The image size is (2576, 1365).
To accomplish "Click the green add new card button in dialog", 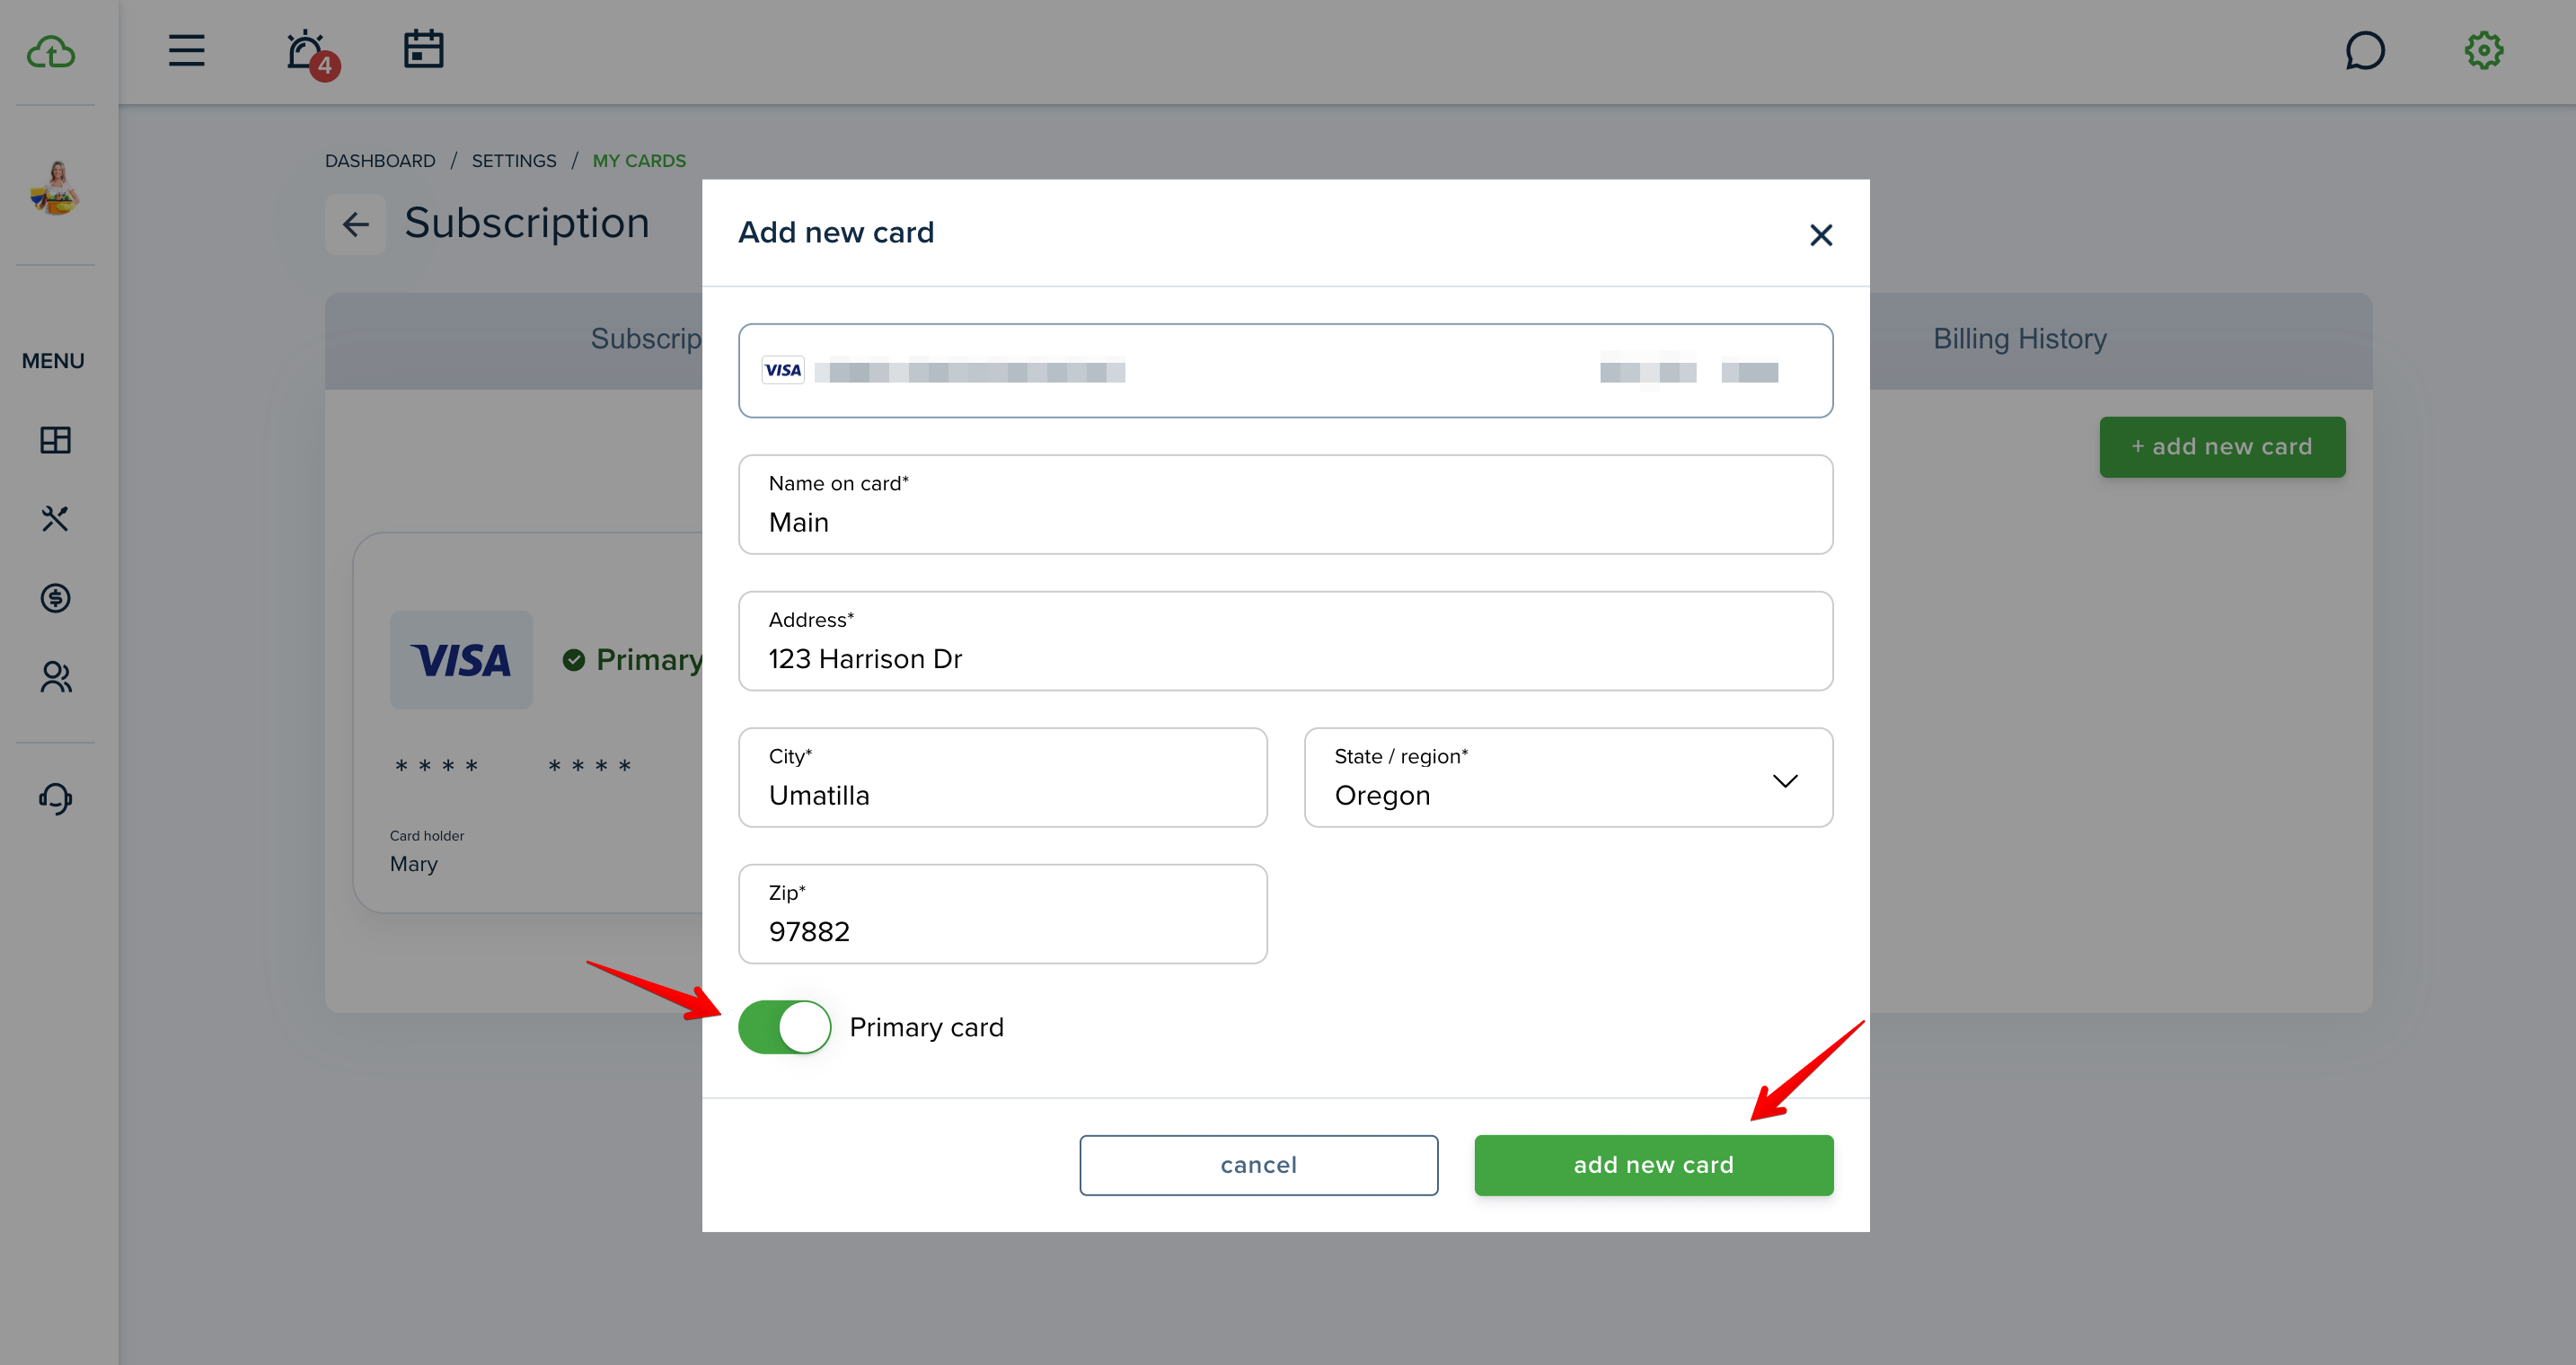I will [x=1654, y=1165].
